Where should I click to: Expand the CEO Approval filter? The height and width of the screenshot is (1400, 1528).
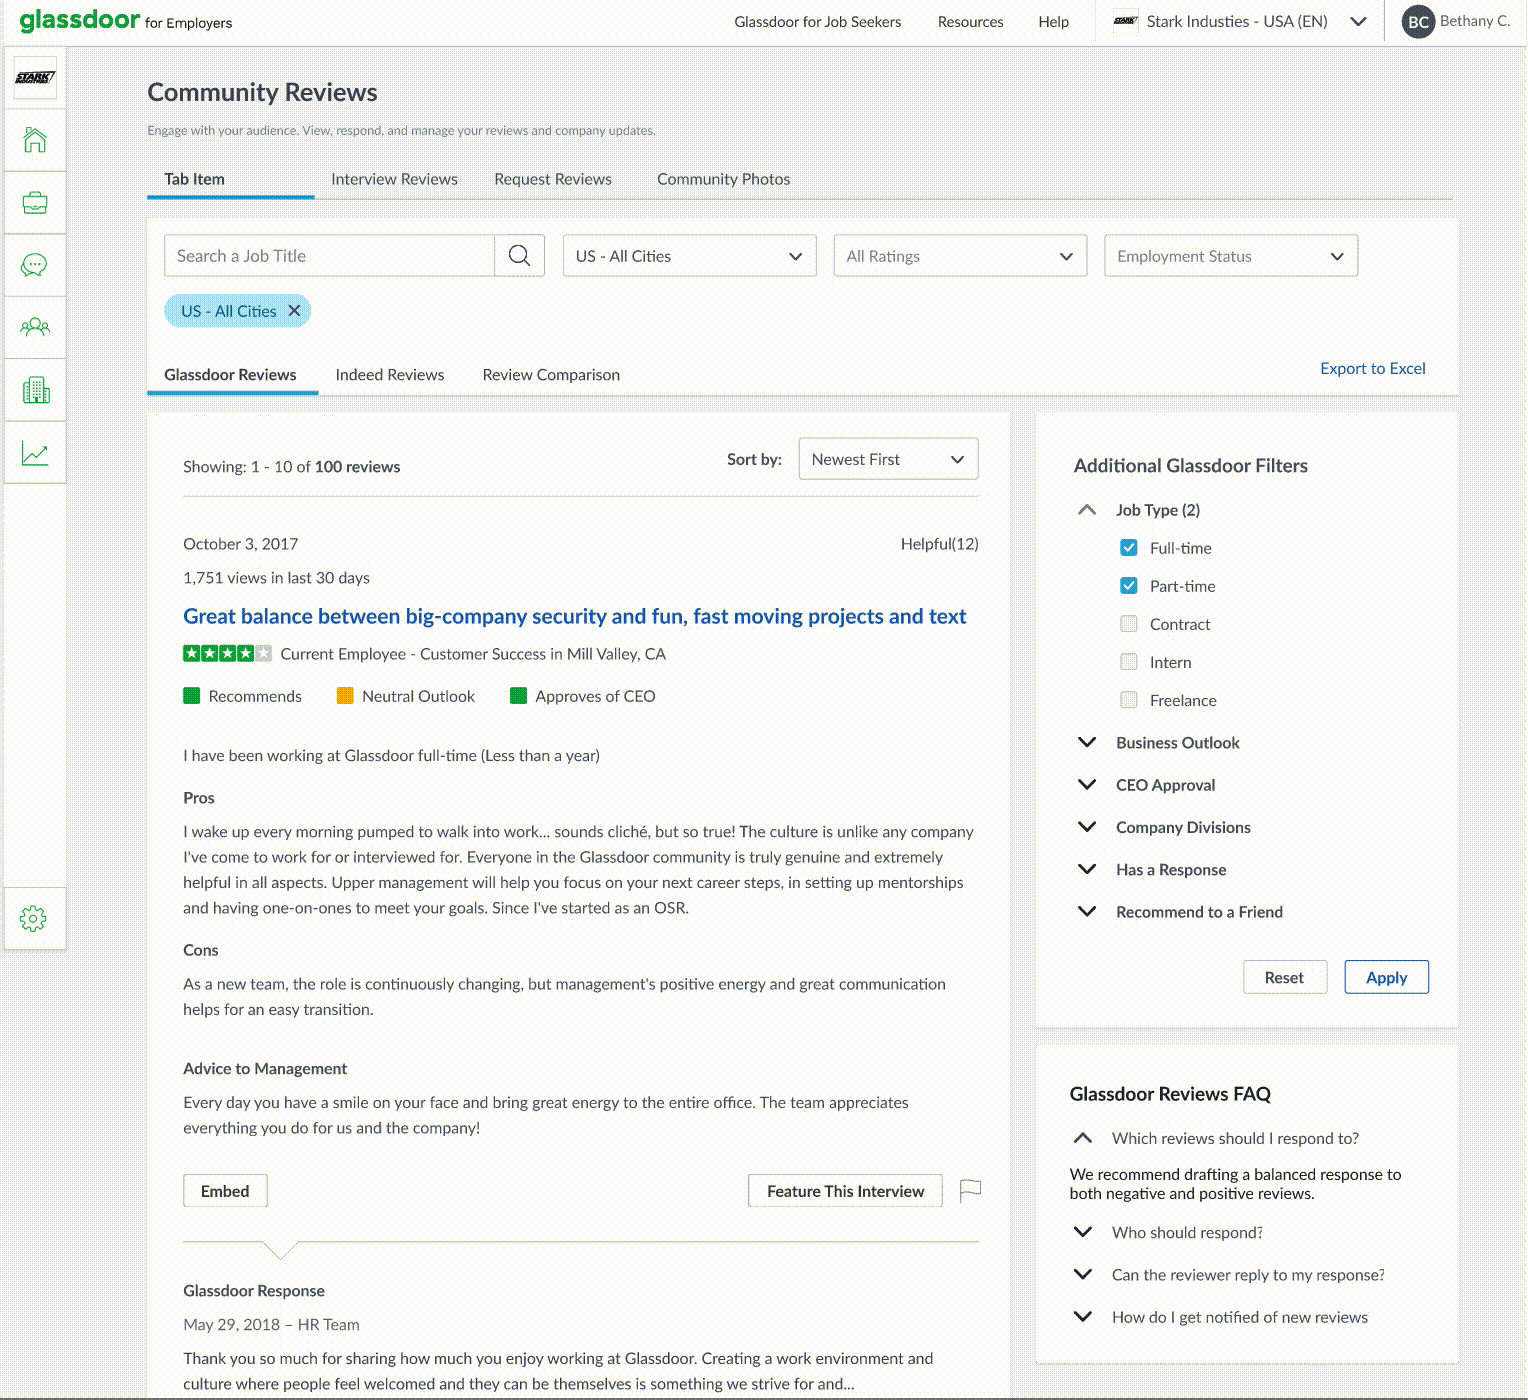coord(1087,785)
